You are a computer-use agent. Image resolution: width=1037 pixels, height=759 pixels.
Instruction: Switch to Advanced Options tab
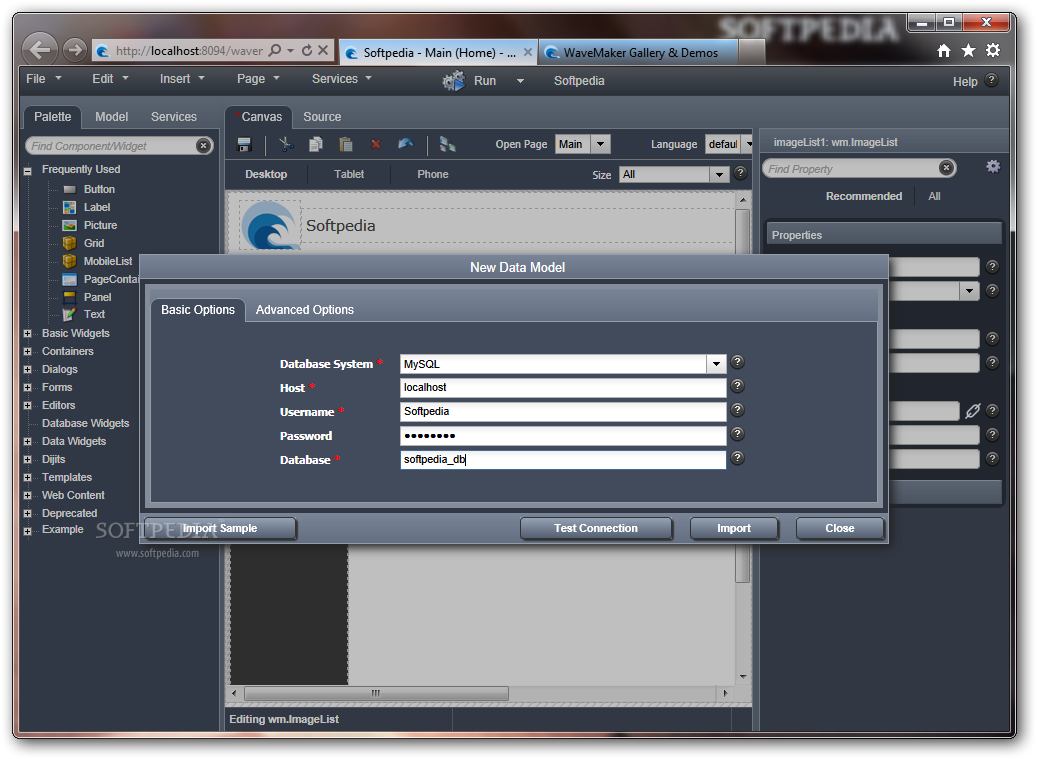point(304,309)
